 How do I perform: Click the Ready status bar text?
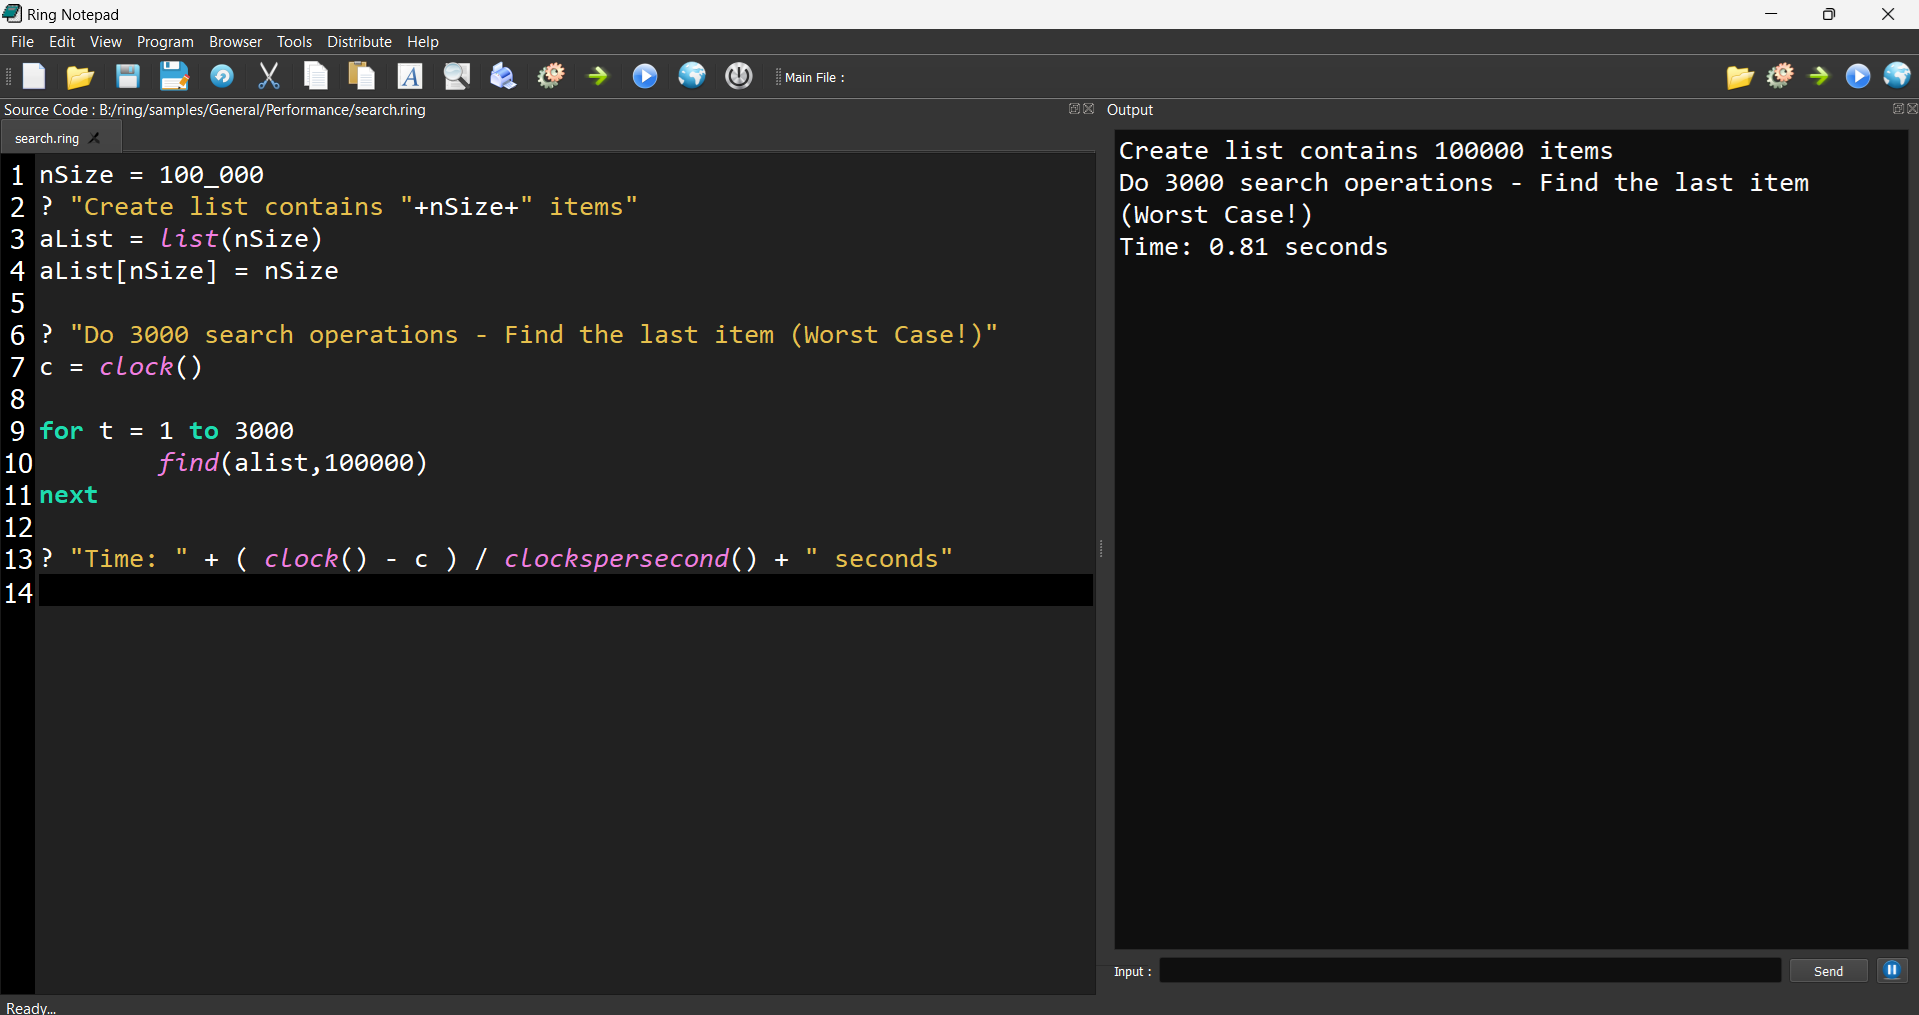pyautogui.click(x=31, y=1007)
